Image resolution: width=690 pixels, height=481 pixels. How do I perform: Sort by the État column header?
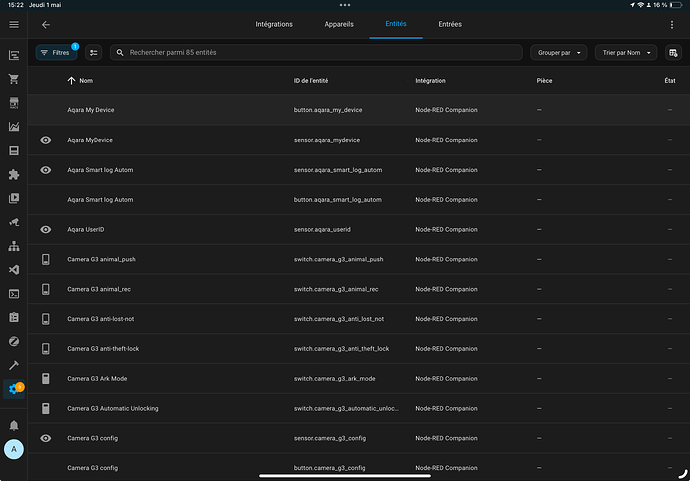click(x=670, y=81)
